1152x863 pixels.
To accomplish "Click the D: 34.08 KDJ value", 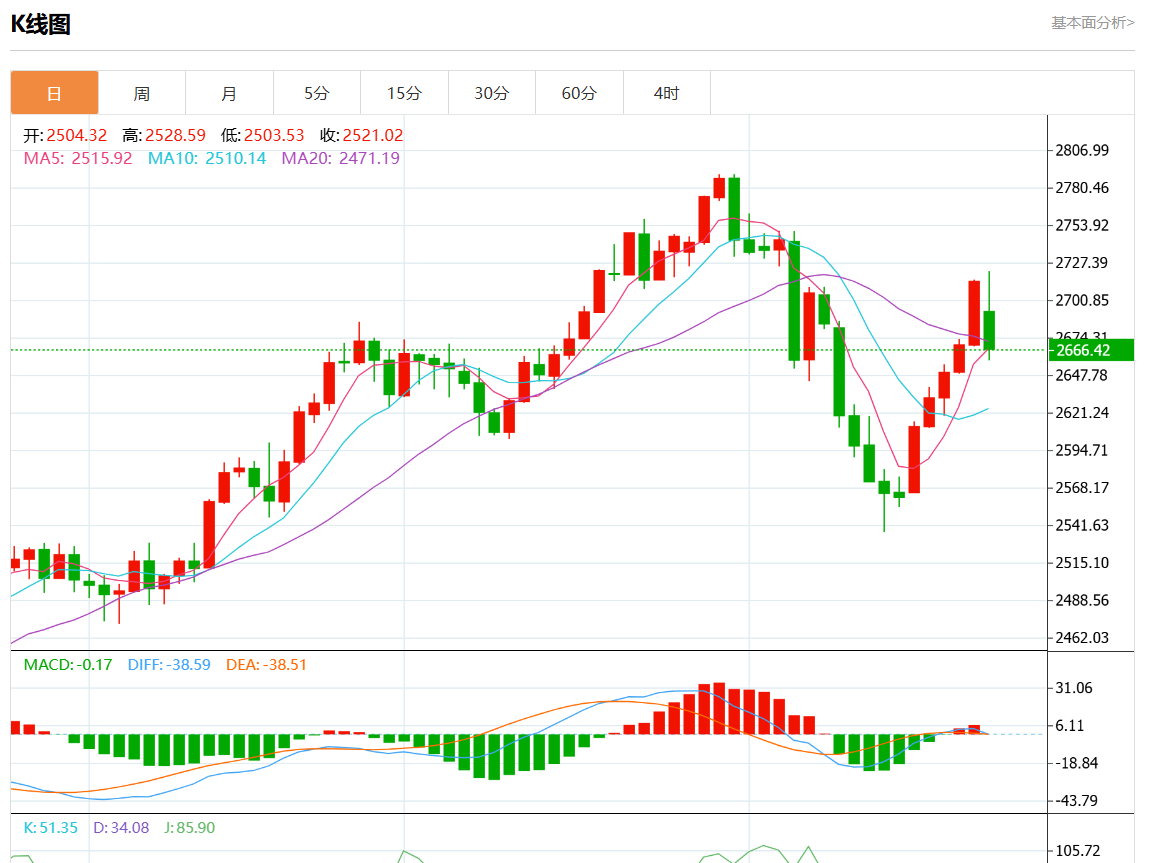I will pyautogui.click(x=121, y=828).
